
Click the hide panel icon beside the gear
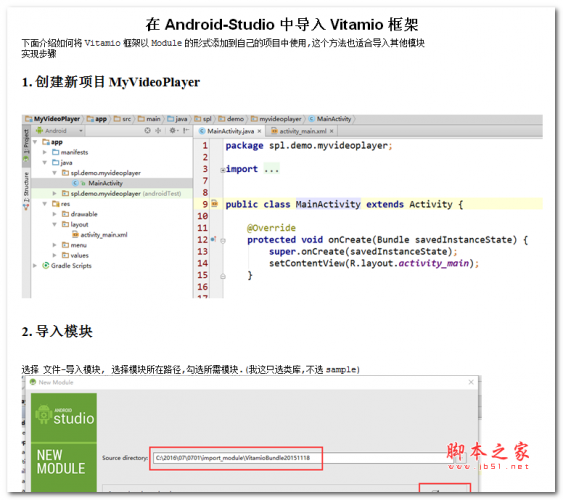[186, 131]
